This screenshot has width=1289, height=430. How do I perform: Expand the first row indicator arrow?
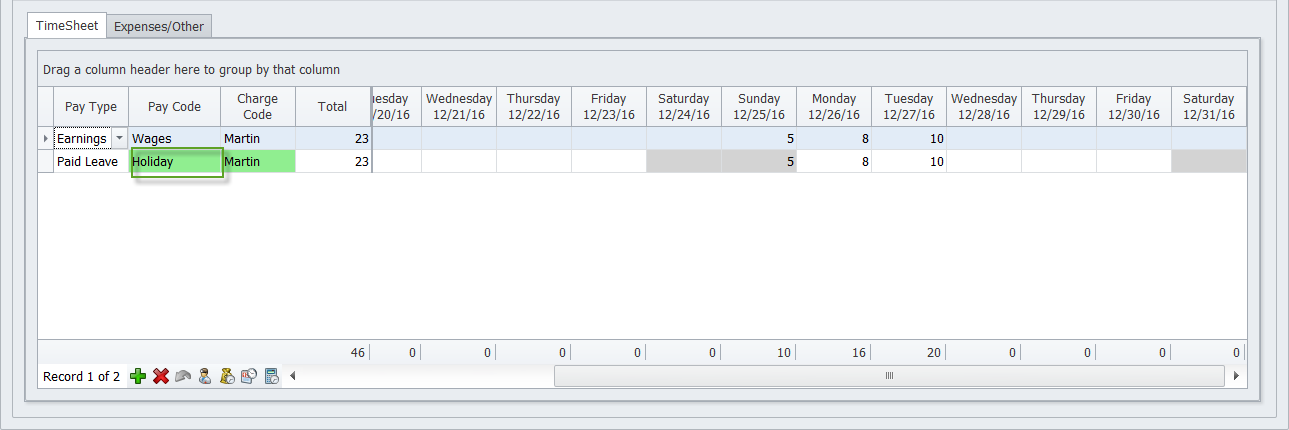pyautogui.click(x=45, y=138)
